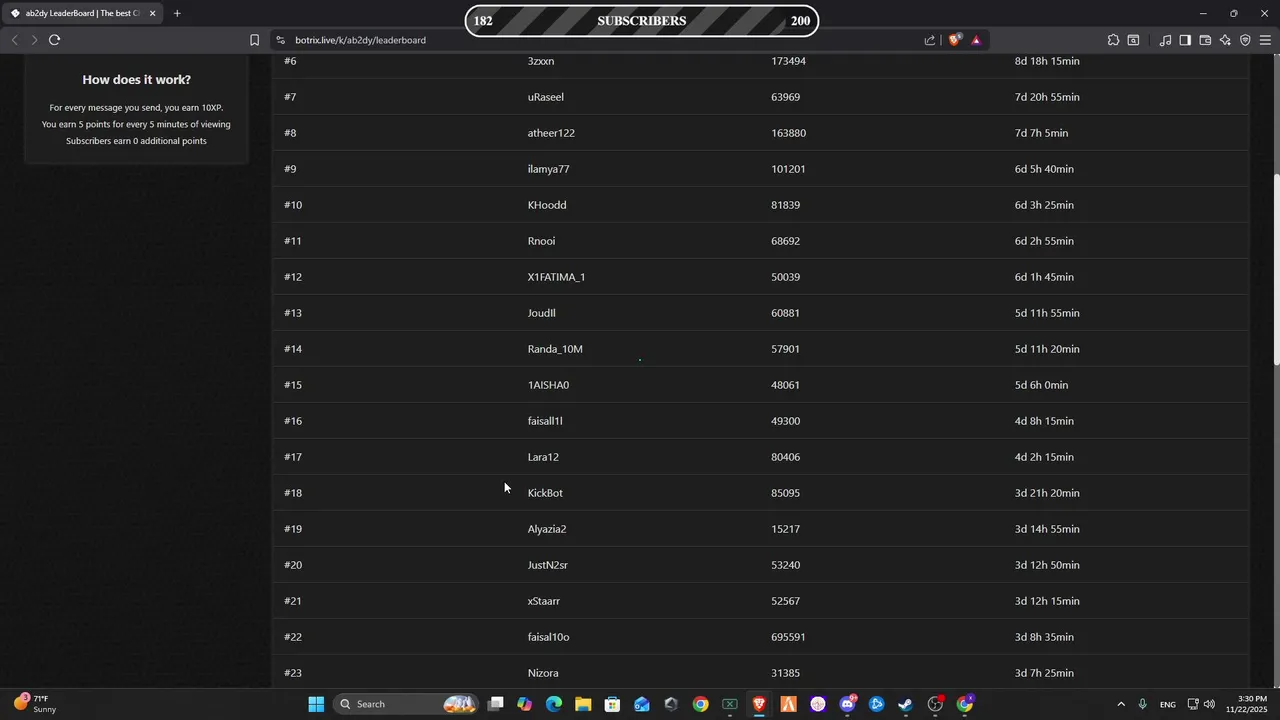This screenshot has width=1280, height=720.
Task: Open the Extensions puzzle icon
Action: click(1113, 40)
